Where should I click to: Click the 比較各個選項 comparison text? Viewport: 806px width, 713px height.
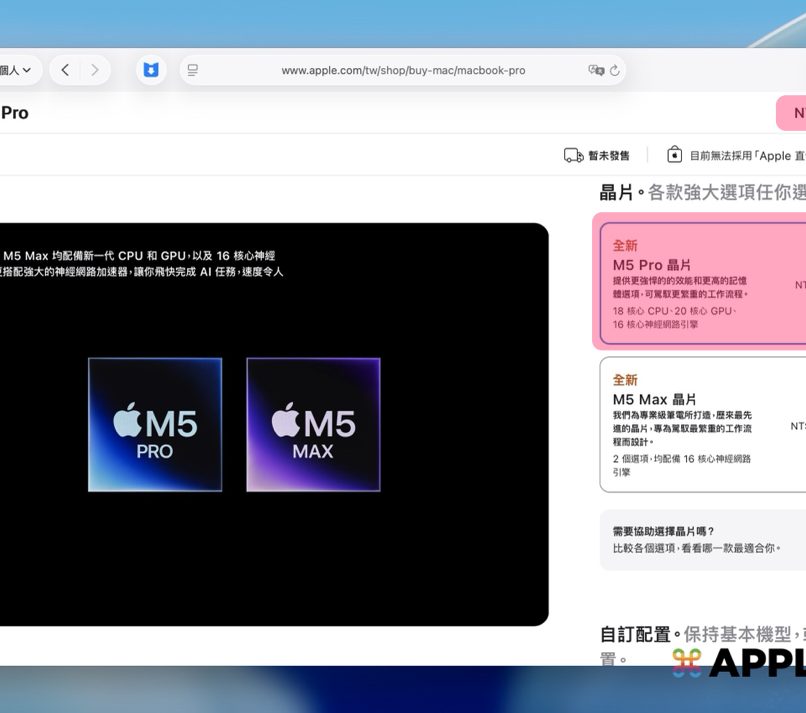696,549
